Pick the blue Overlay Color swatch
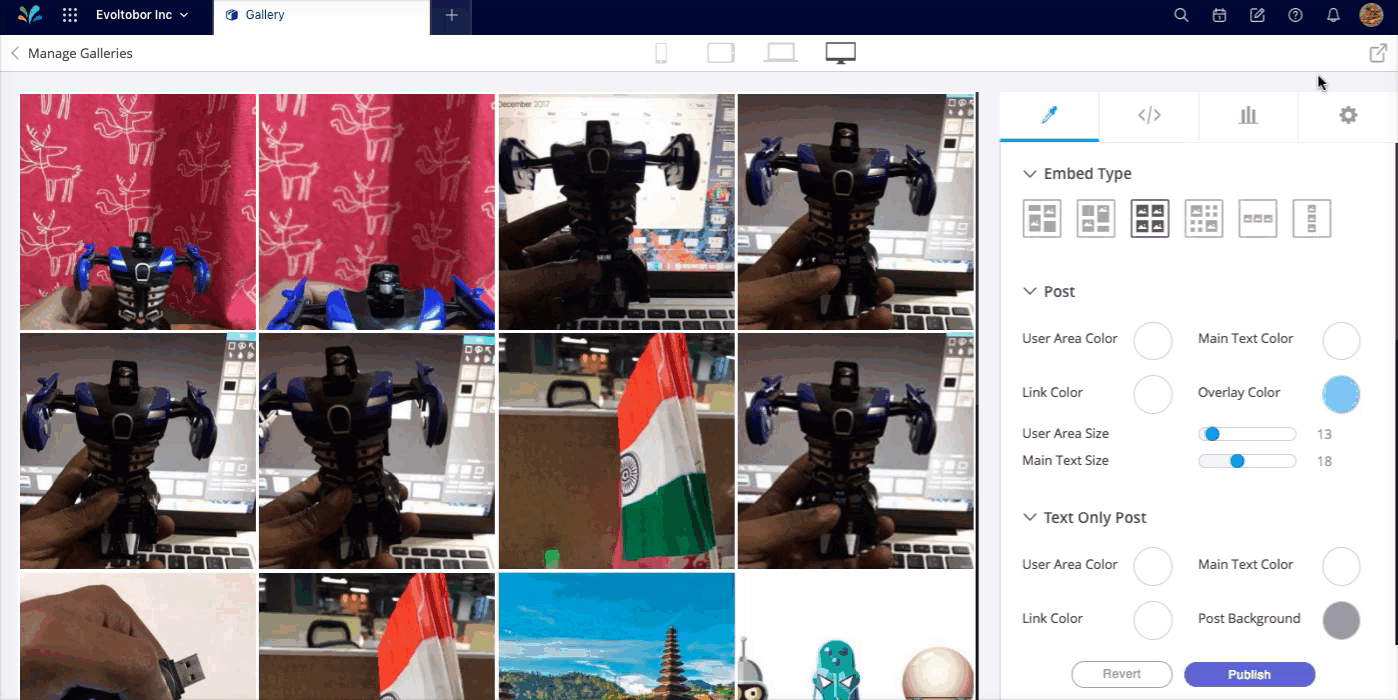This screenshot has width=1398, height=700. point(1341,394)
